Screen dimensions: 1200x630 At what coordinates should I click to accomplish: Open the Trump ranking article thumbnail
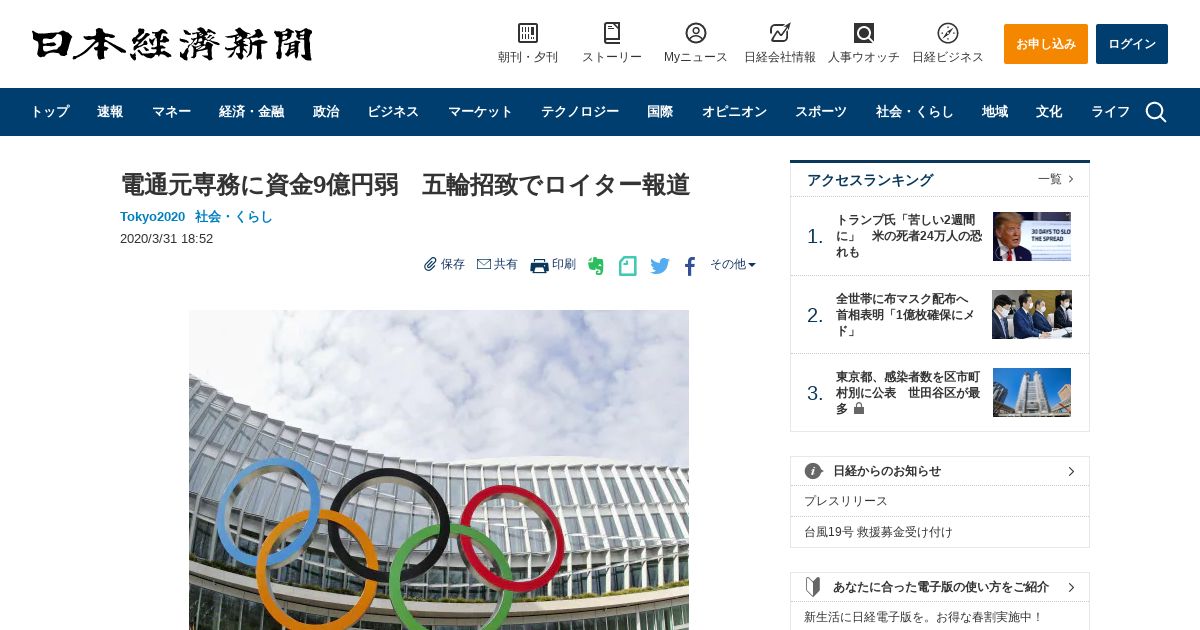(1032, 236)
